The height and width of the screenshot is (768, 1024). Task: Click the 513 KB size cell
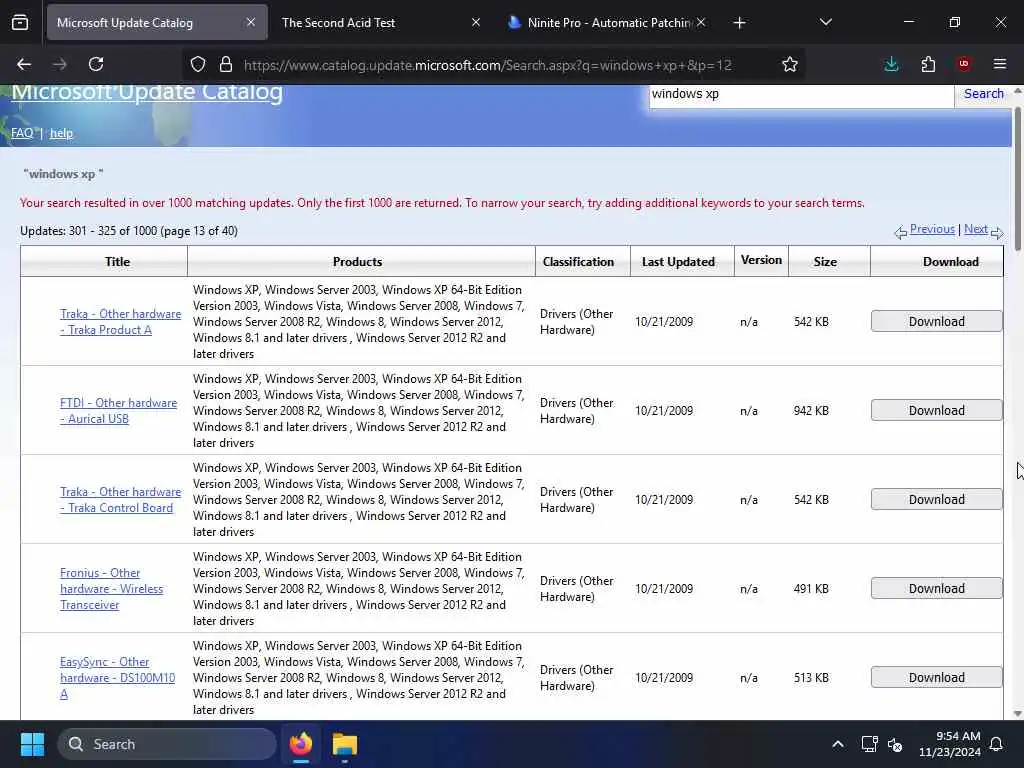(811, 677)
